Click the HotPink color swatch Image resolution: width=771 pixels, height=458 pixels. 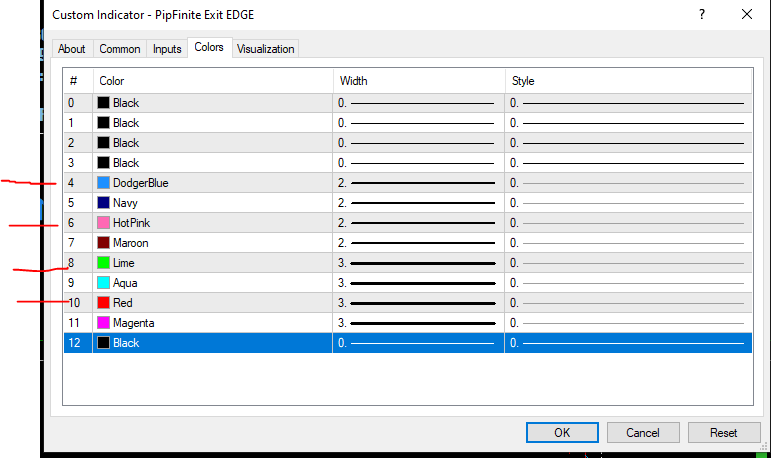point(103,222)
